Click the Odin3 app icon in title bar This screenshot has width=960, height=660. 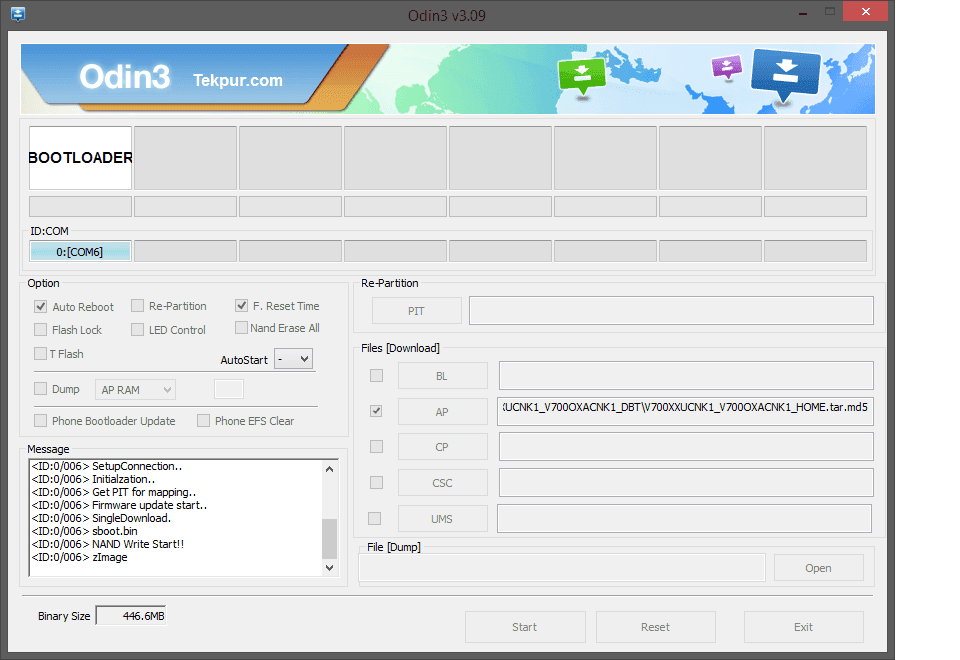(x=18, y=14)
